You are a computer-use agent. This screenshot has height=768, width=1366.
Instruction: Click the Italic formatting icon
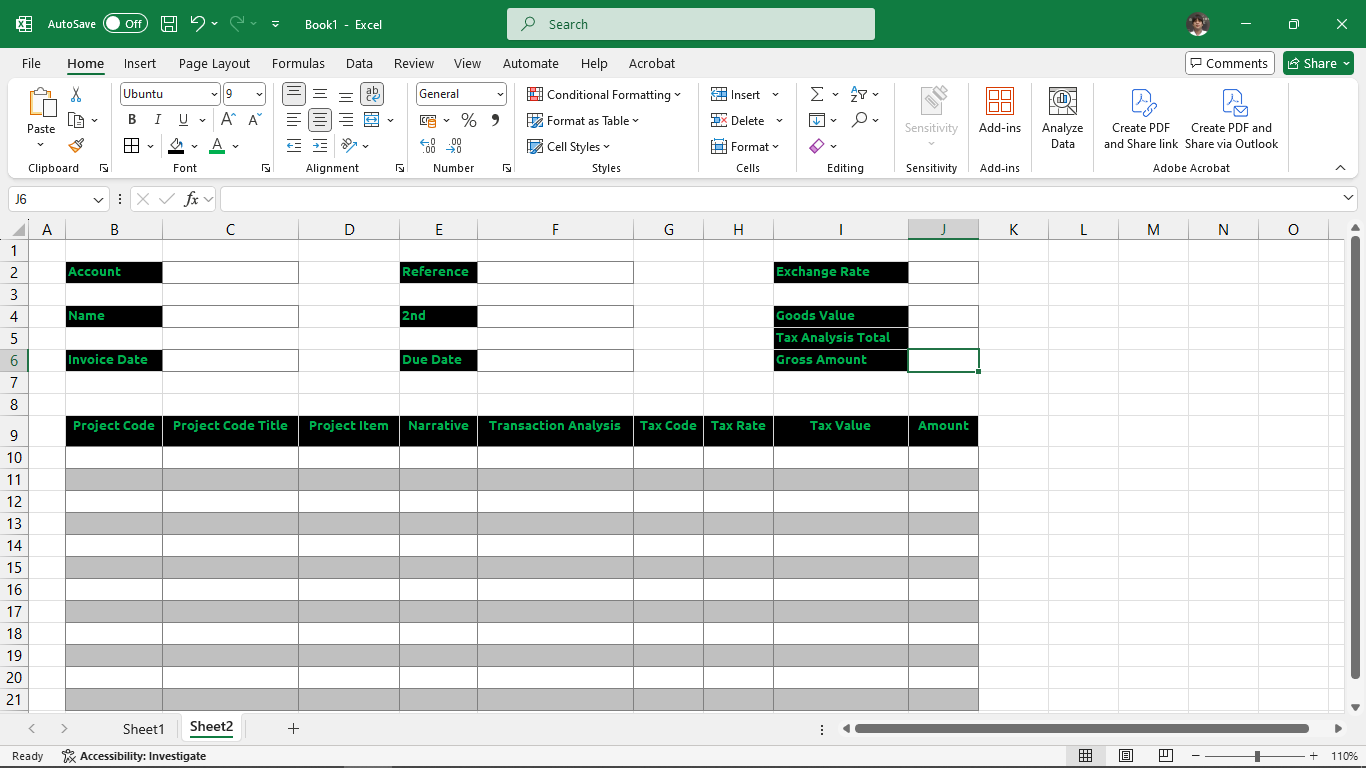tap(157, 120)
